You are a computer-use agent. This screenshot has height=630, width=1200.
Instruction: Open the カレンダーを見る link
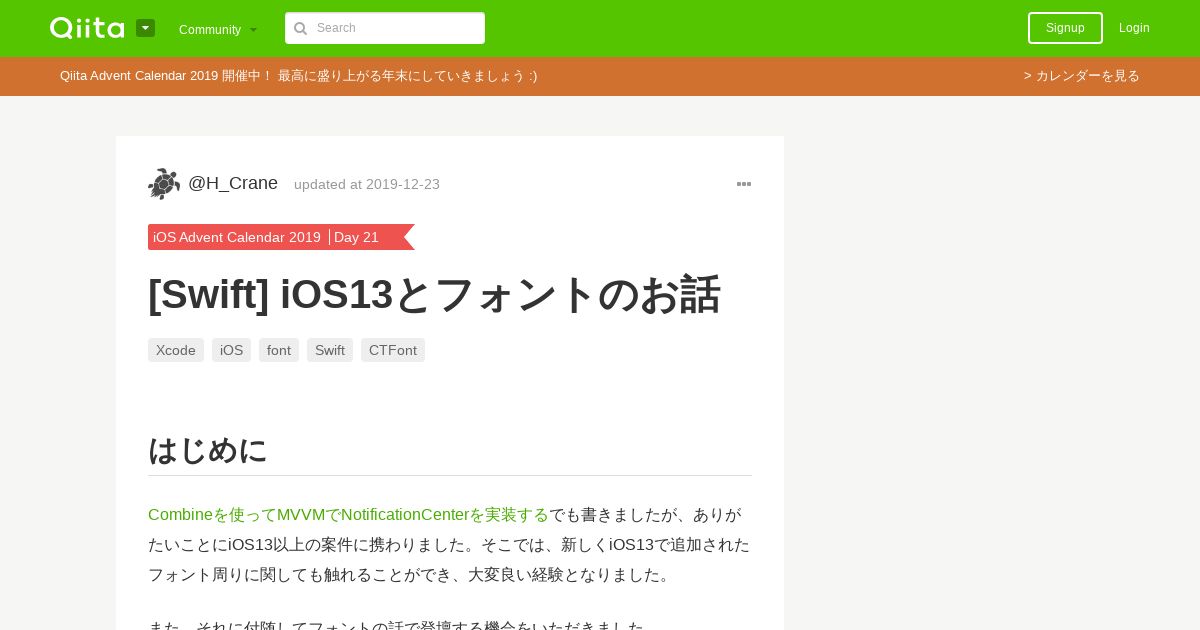(1081, 76)
